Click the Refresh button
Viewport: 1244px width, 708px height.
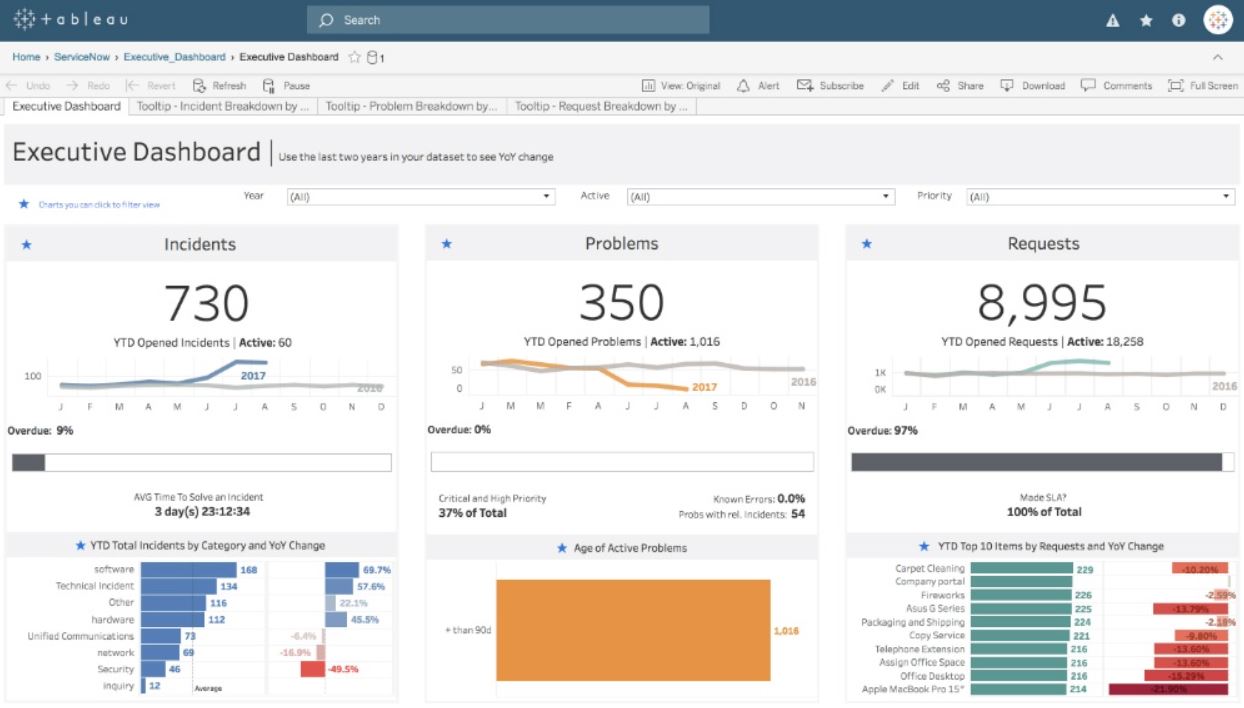tap(221, 85)
